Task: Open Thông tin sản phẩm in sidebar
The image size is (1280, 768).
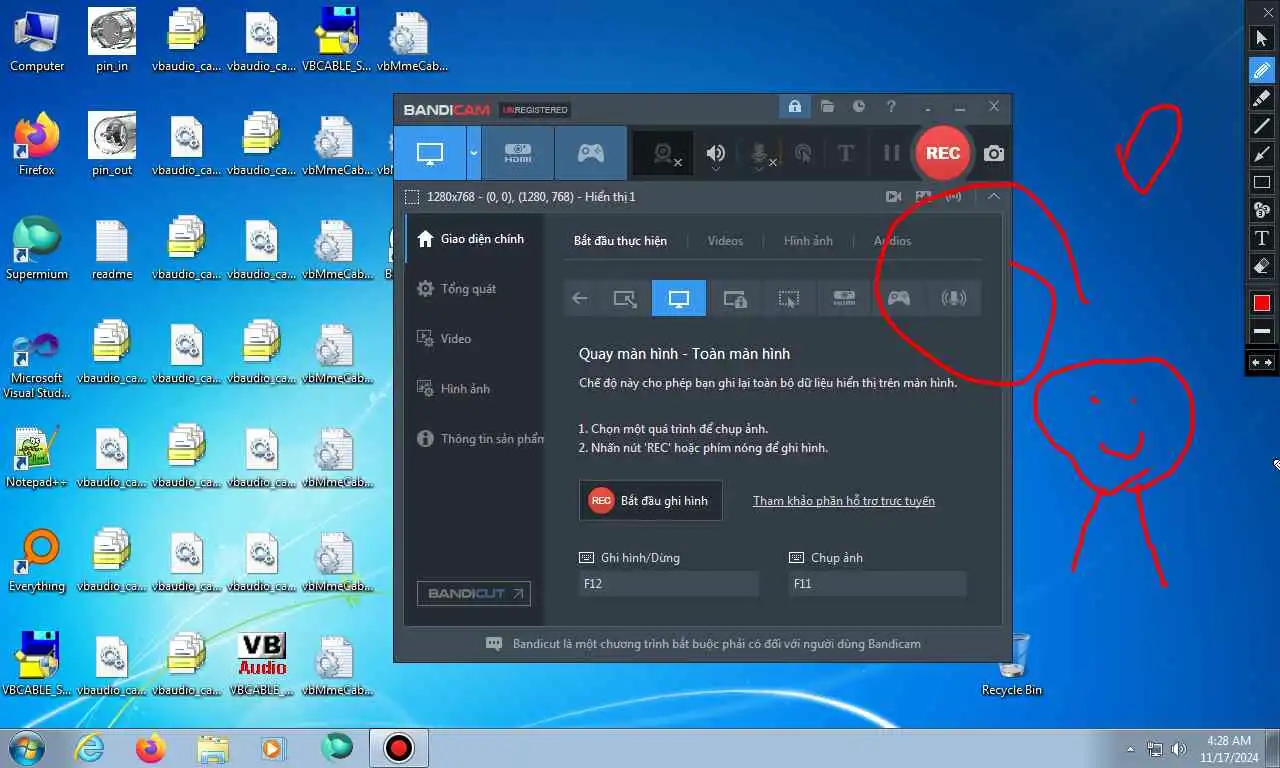Action: tap(475, 439)
